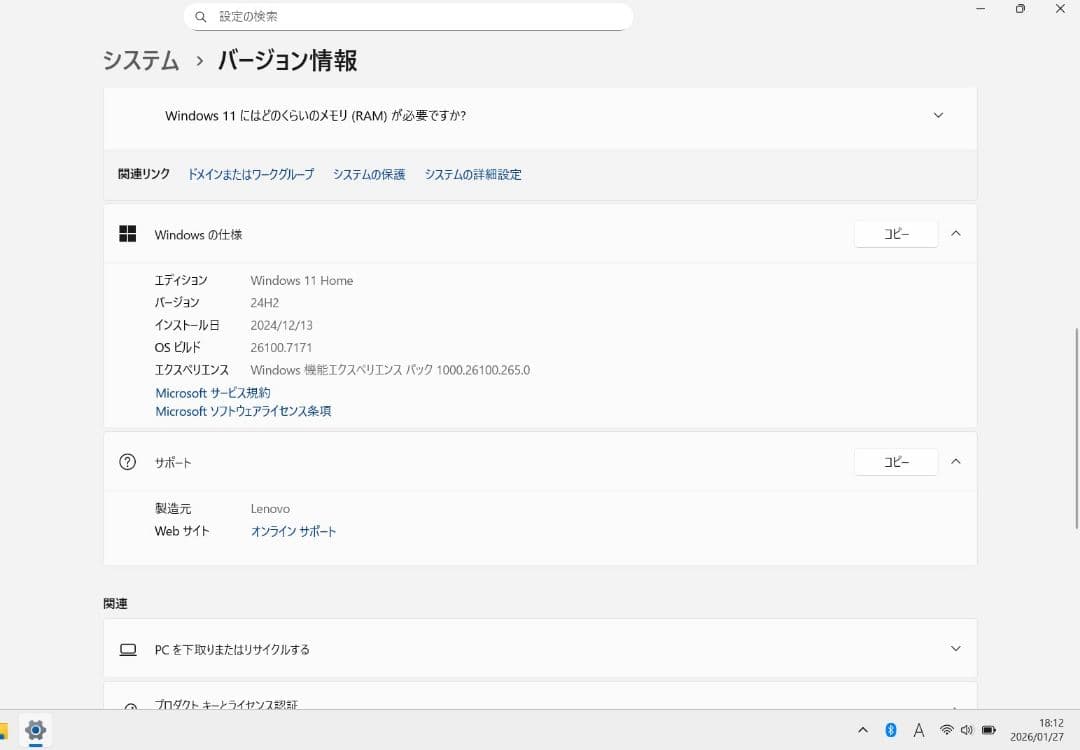Open the Settings gear icon in the taskbar

pos(35,730)
